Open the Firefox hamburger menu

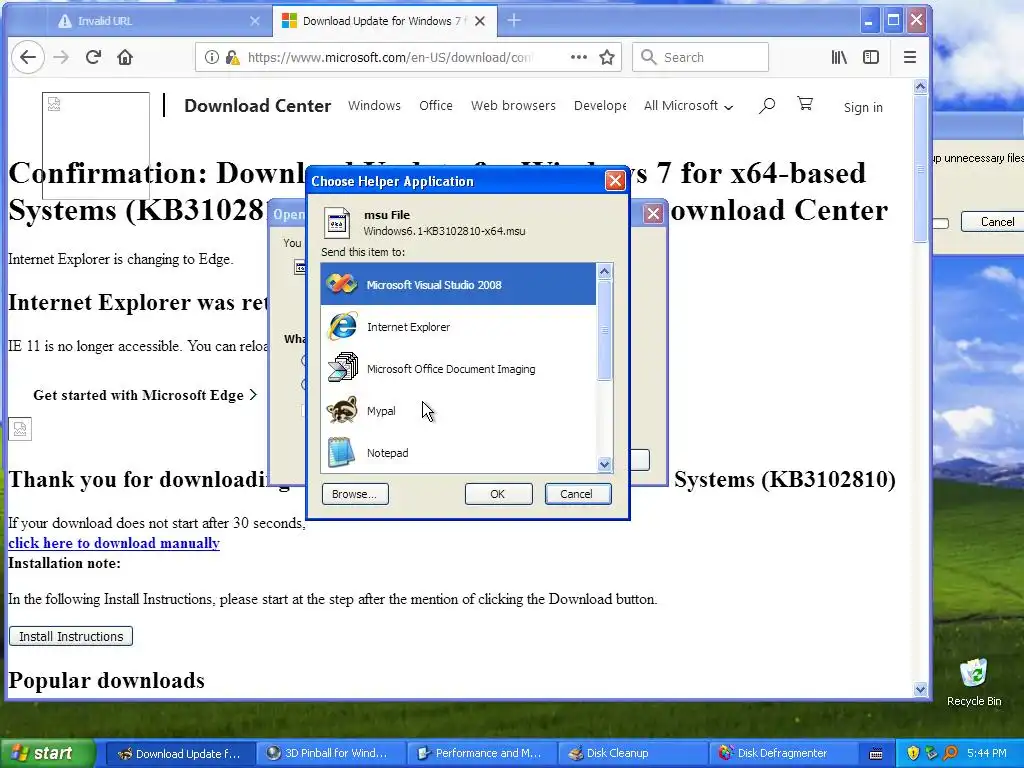910,57
